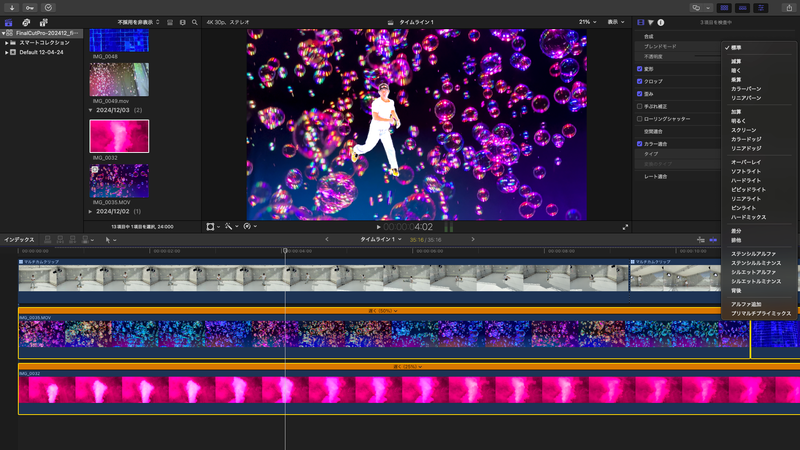Open the retime speedometer menu

point(250,227)
